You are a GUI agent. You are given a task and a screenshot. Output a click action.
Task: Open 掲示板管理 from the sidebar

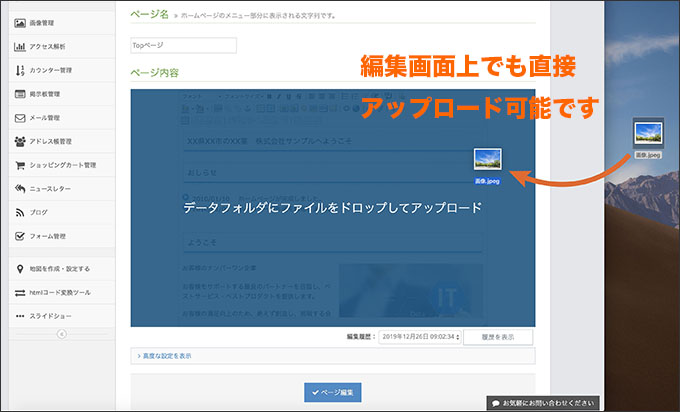point(62,94)
